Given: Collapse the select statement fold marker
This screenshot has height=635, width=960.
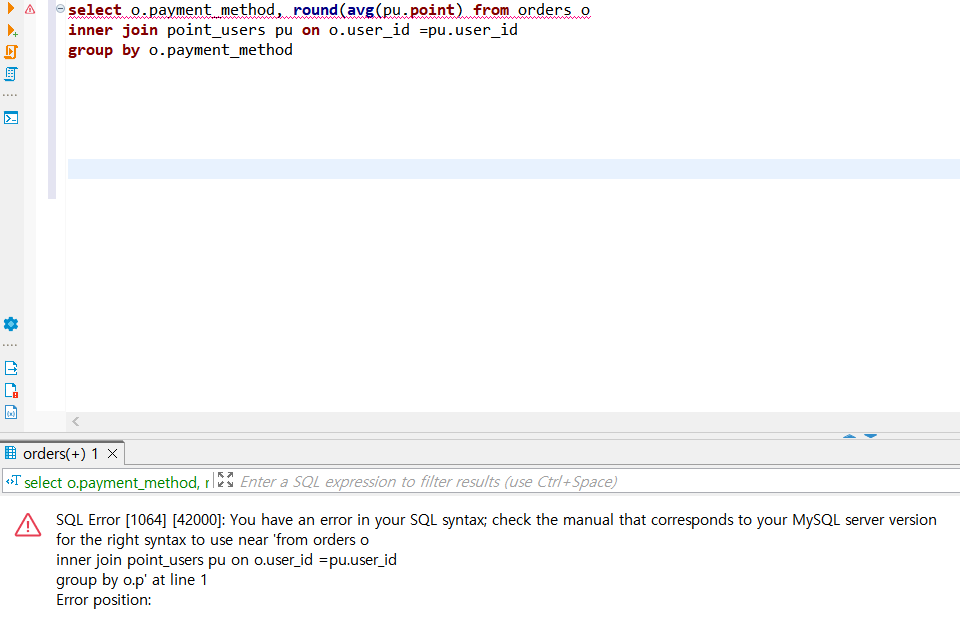Looking at the screenshot, I should pyautogui.click(x=61, y=9).
